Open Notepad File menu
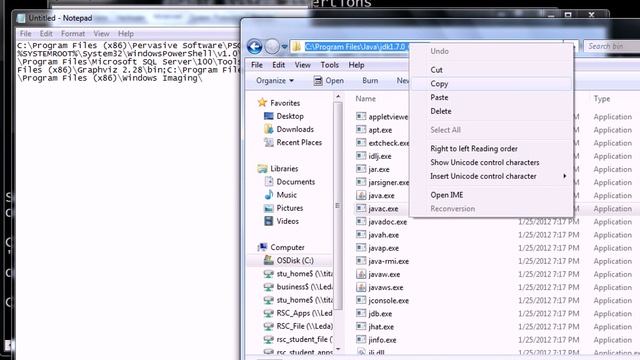The image size is (640, 360). click(25, 33)
